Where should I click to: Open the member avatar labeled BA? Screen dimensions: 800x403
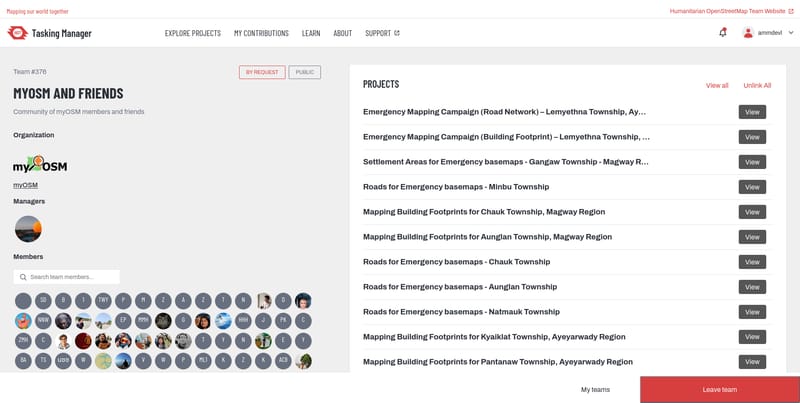(x=23, y=361)
